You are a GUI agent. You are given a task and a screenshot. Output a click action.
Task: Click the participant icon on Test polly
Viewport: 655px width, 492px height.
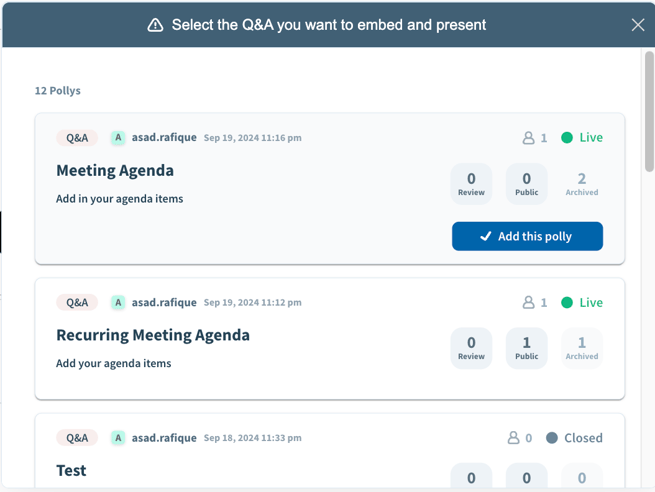click(513, 438)
